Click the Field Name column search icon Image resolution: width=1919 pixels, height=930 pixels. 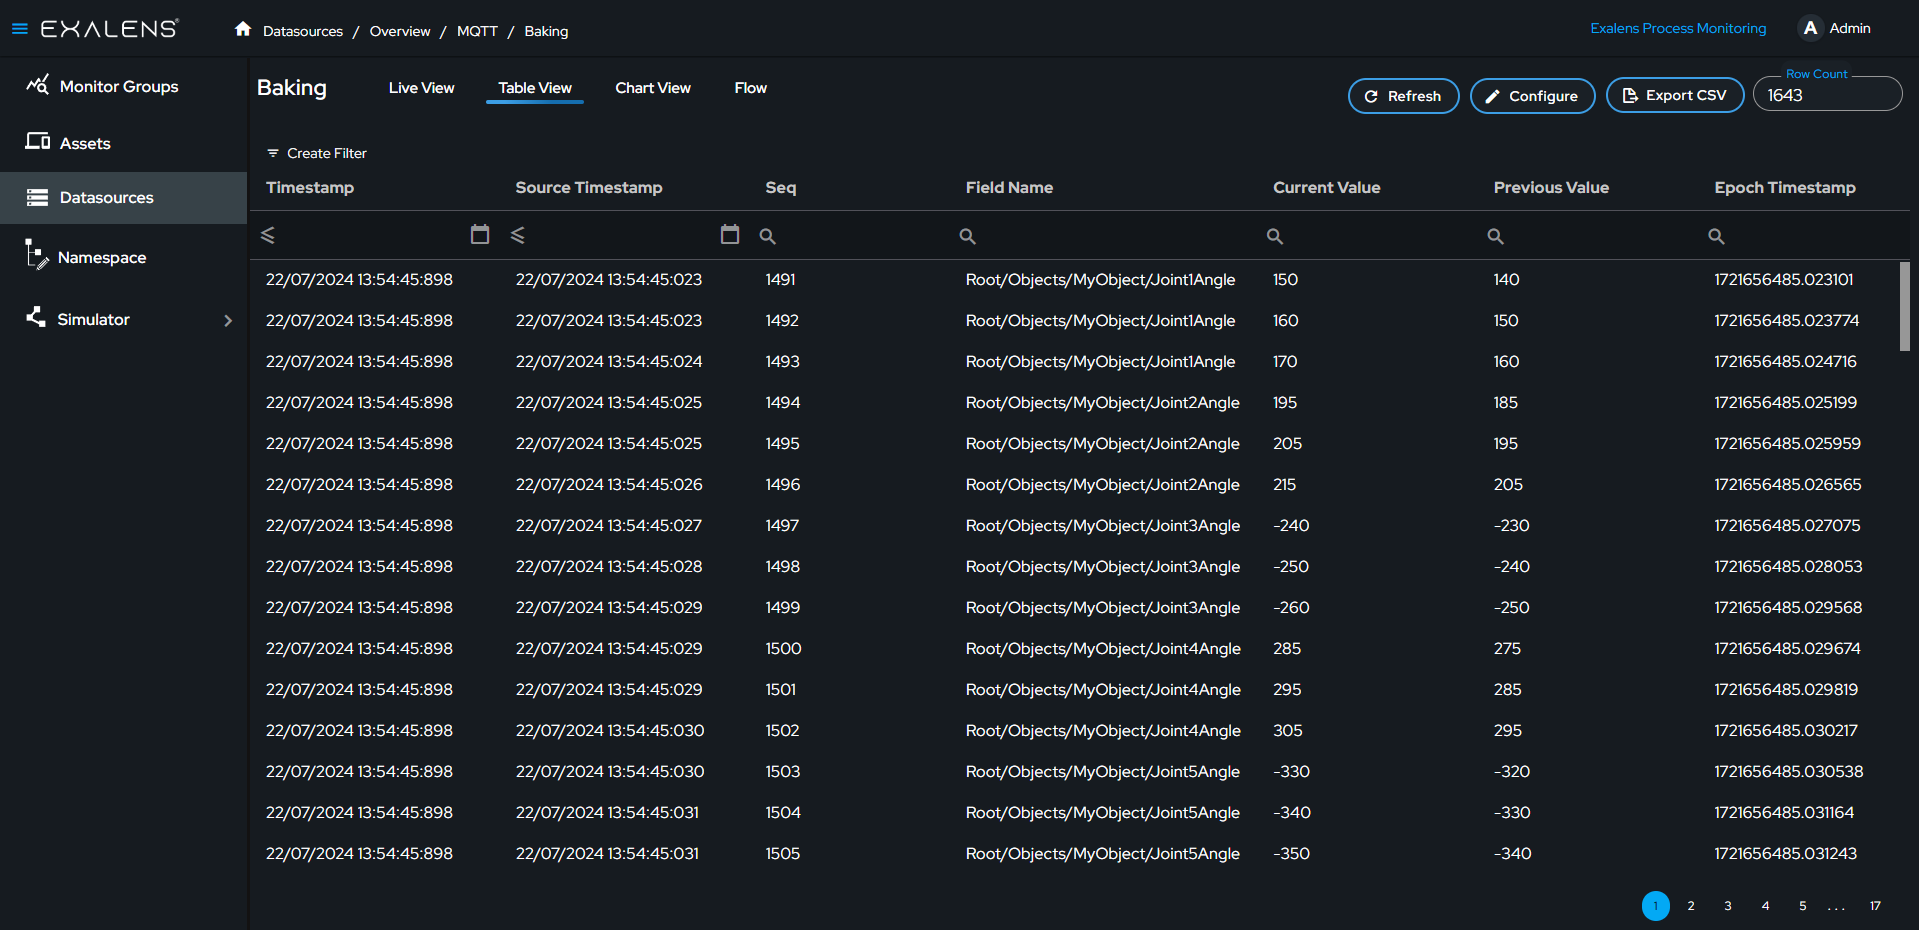click(967, 236)
